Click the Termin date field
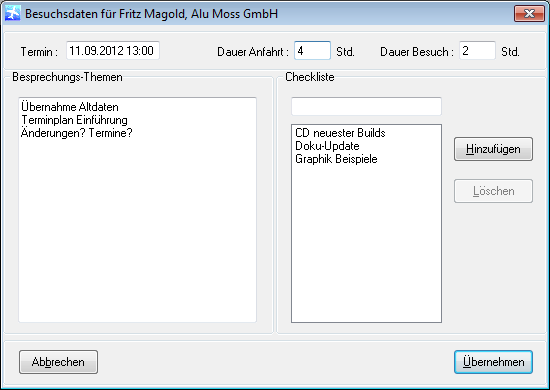Viewport: 550px width, 390px height. click(113, 51)
